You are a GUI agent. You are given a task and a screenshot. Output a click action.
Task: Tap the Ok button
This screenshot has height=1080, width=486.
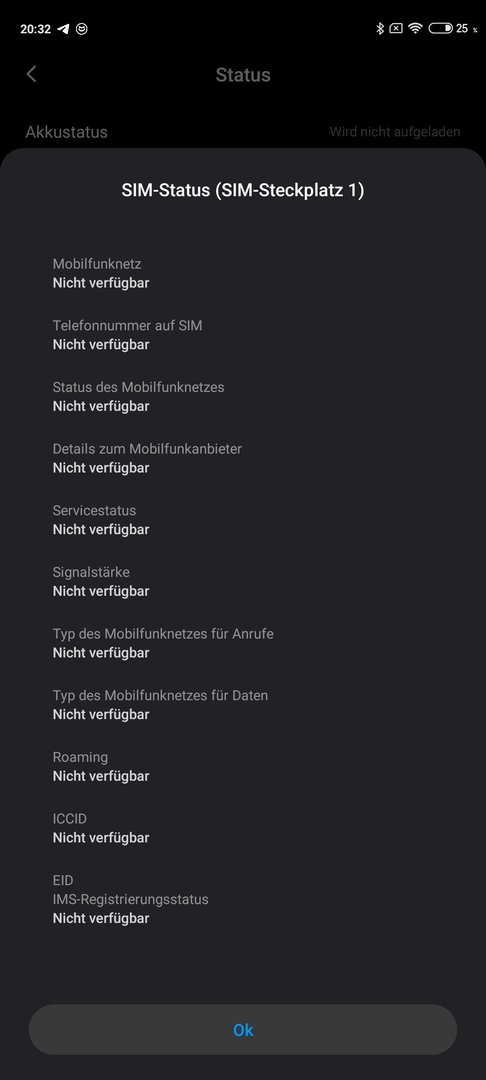243,1030
